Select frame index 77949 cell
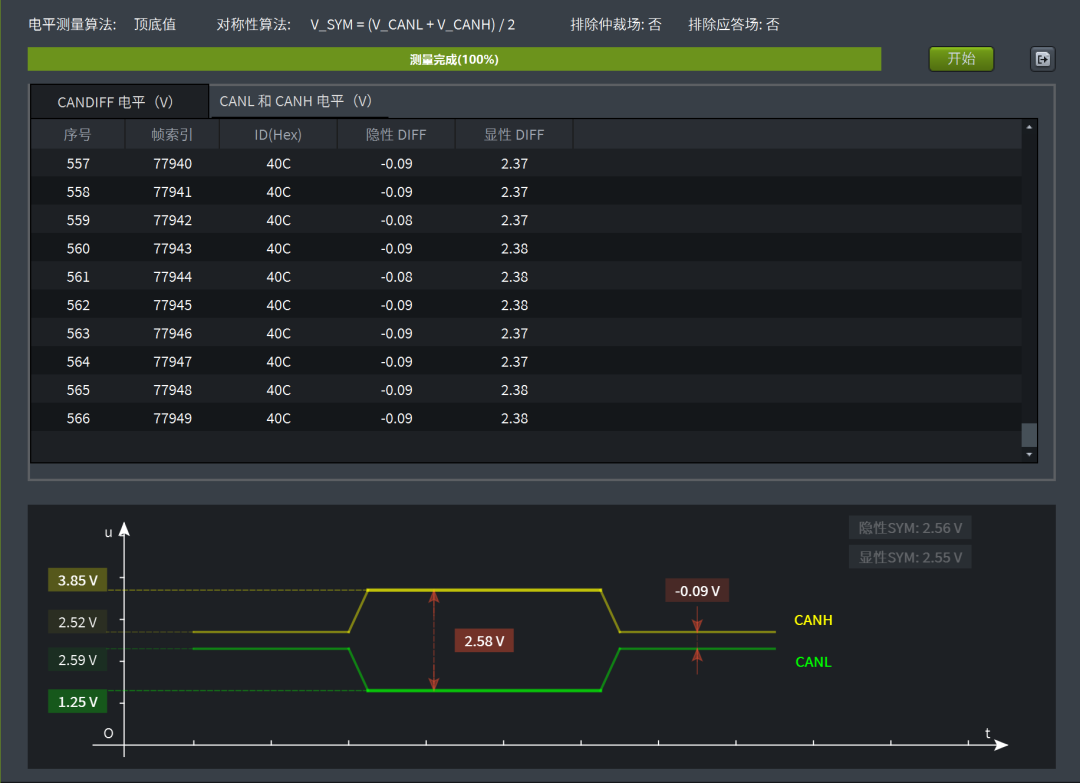The width and height of the screenshot is (1080, 783). (172, 418)
